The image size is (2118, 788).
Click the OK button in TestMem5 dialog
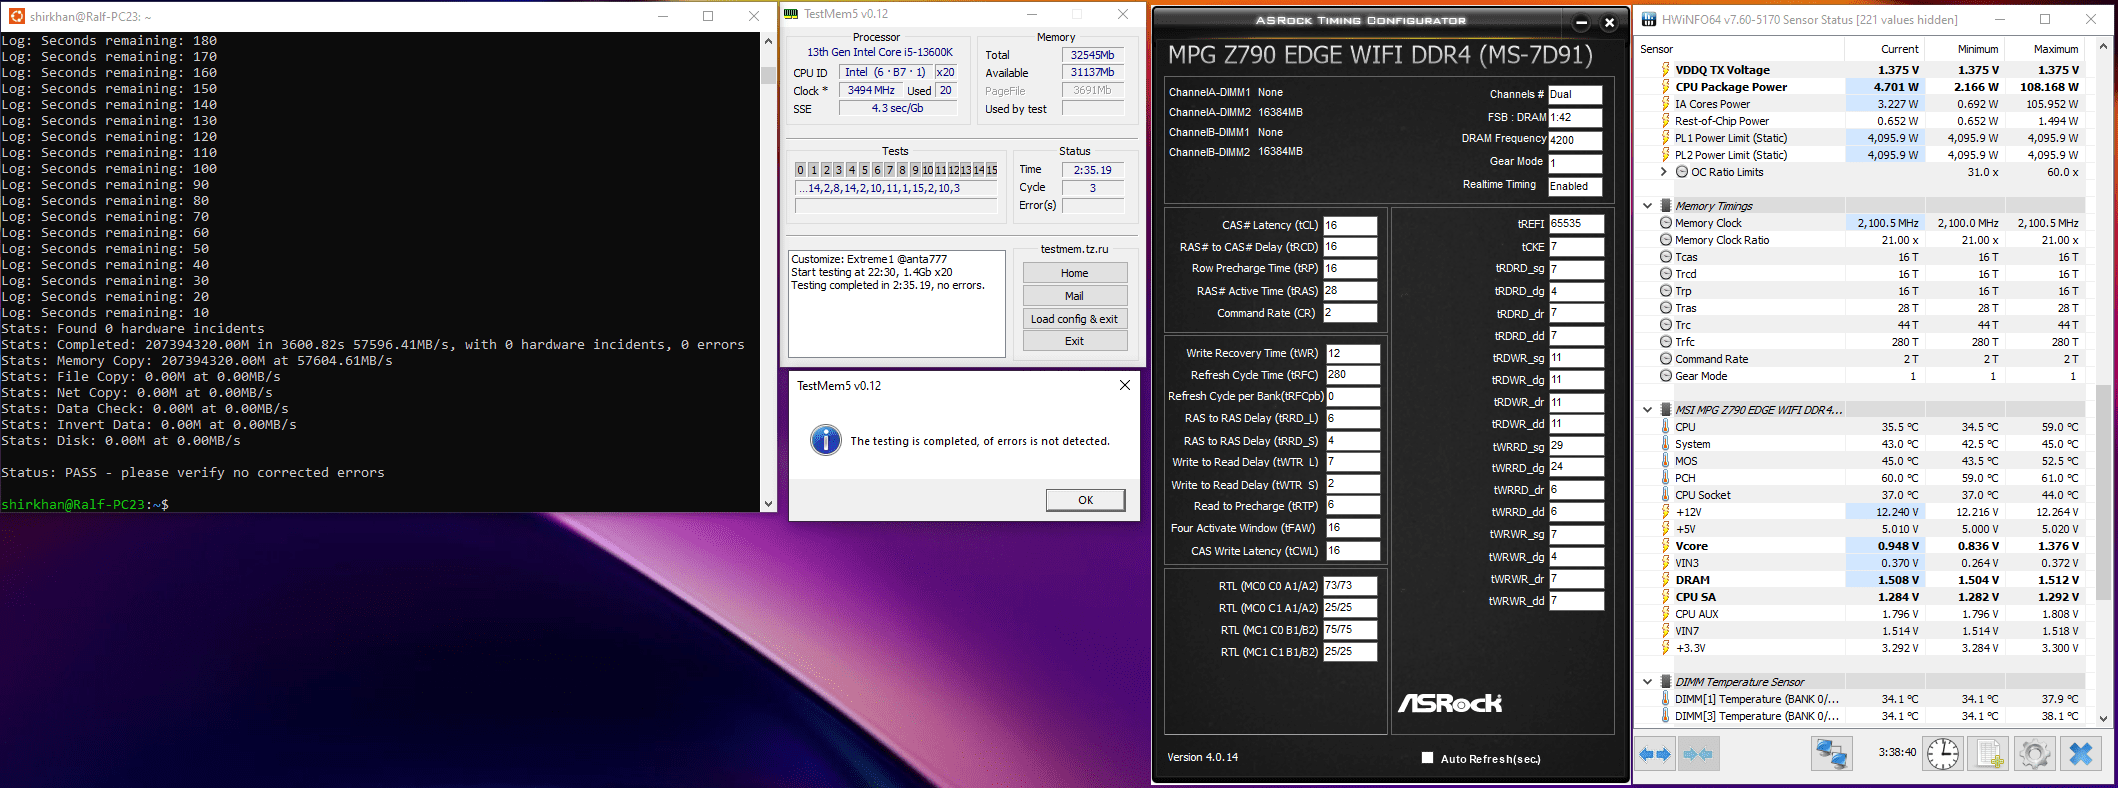[x=1086, y=500]
